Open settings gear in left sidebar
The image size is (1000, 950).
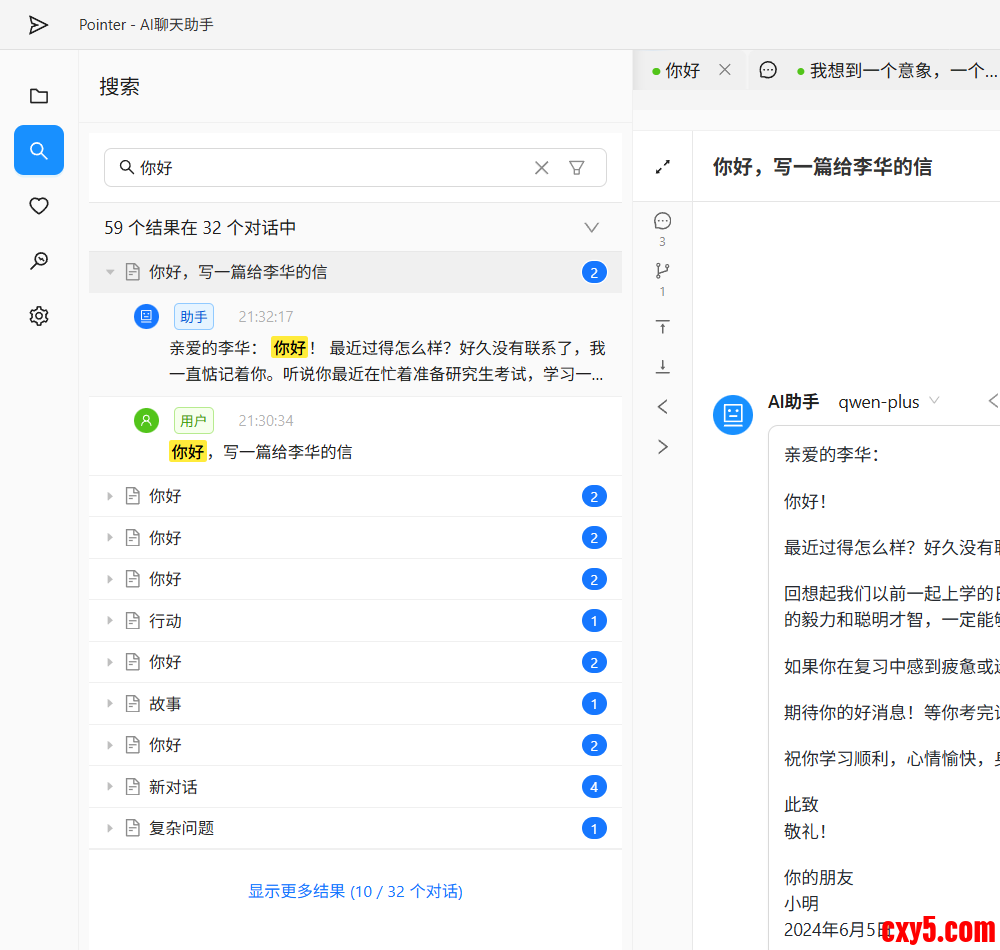pyautogui.click(x=39, y=316)
